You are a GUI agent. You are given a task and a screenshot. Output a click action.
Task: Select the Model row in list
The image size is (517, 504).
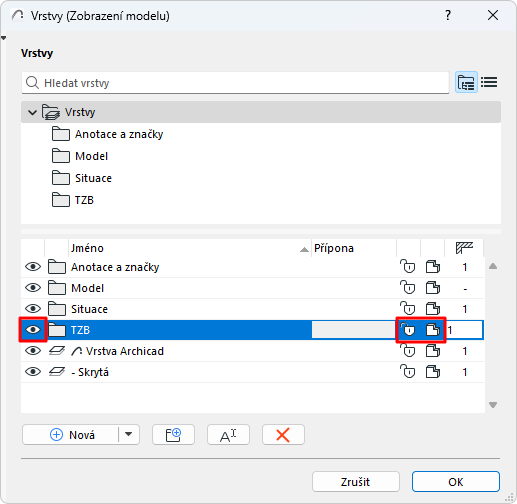pos(252,288)
